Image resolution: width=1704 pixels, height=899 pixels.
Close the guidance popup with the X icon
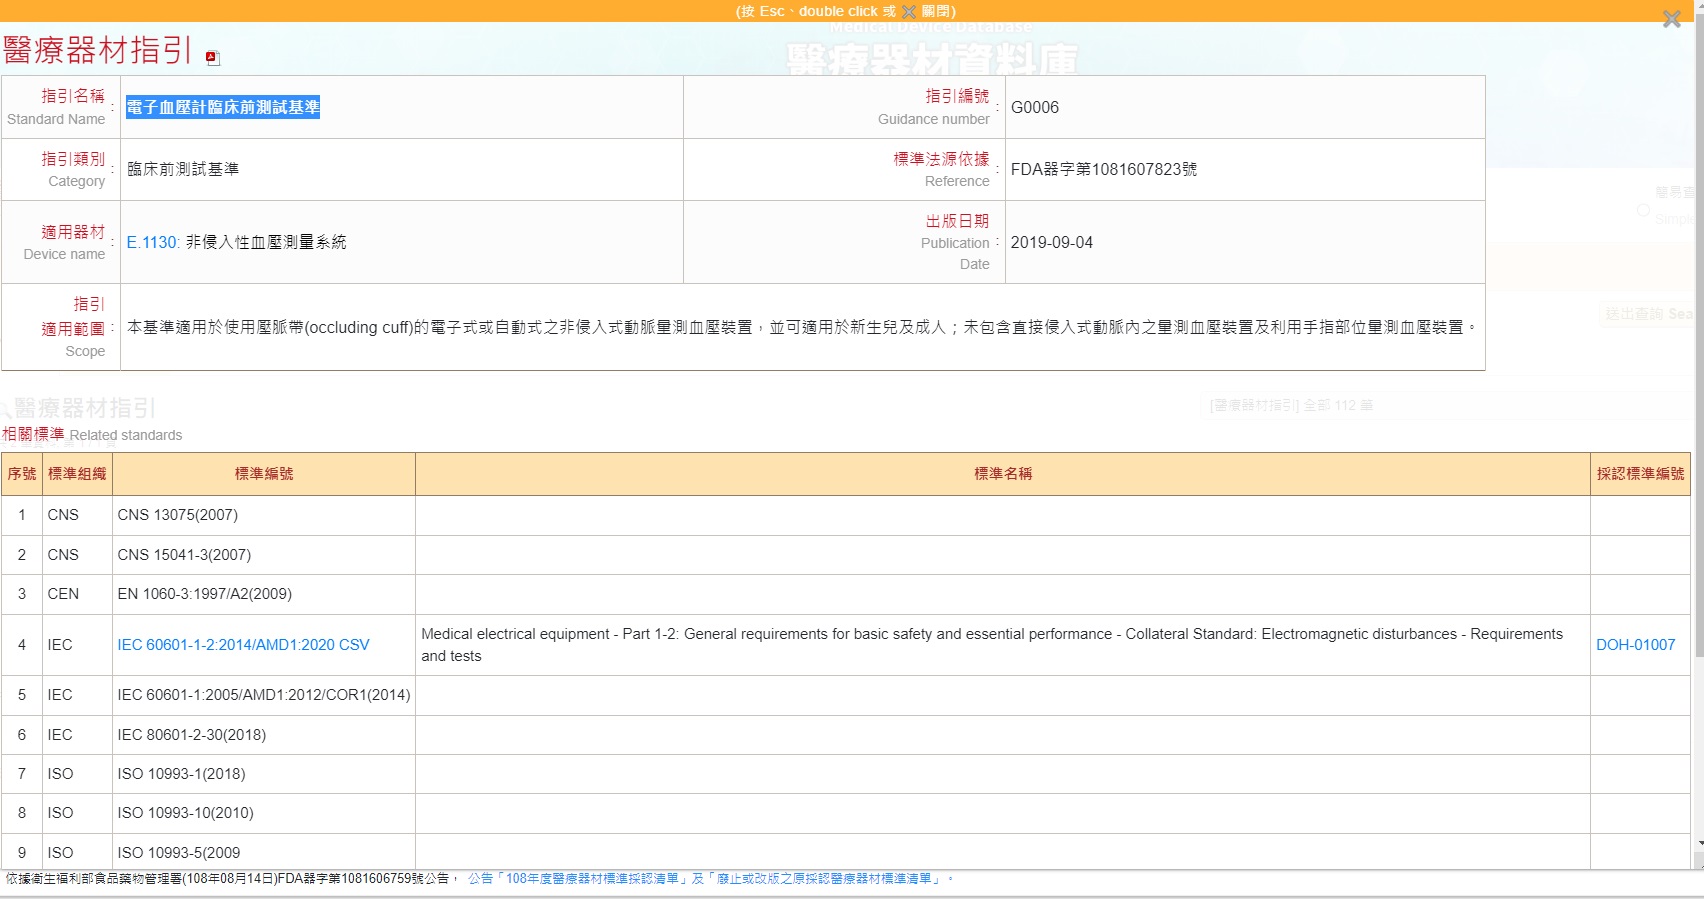click(1671, 19)
